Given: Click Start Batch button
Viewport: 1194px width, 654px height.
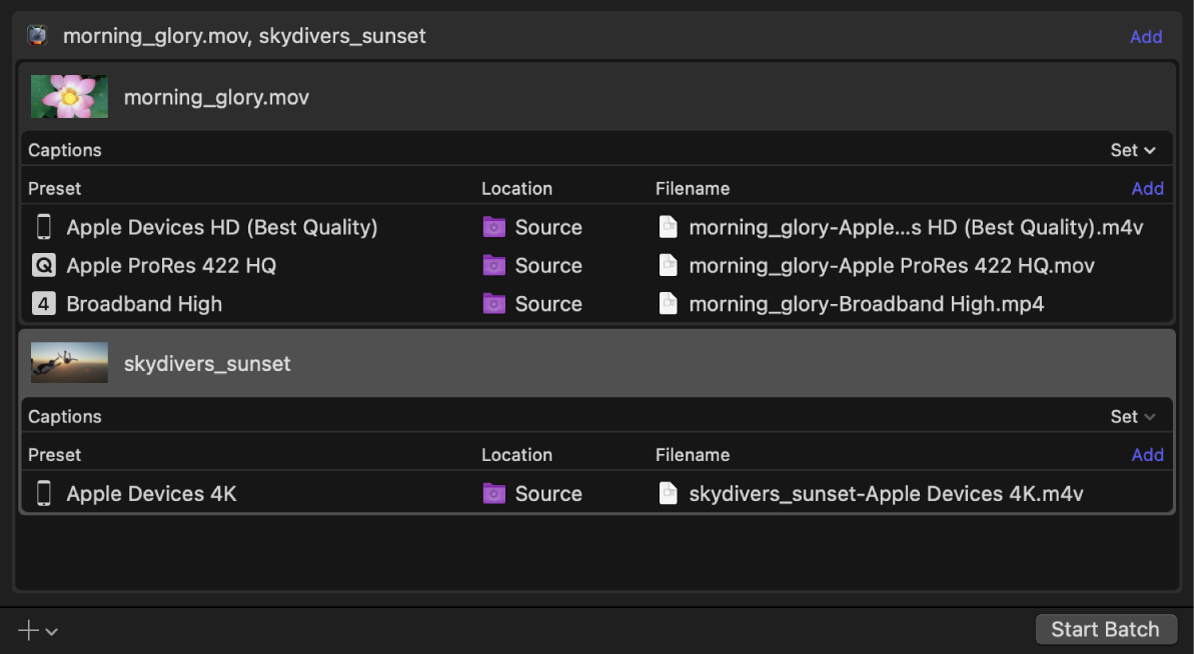Looking at the screenshot, I should (x=1105, y=630).
